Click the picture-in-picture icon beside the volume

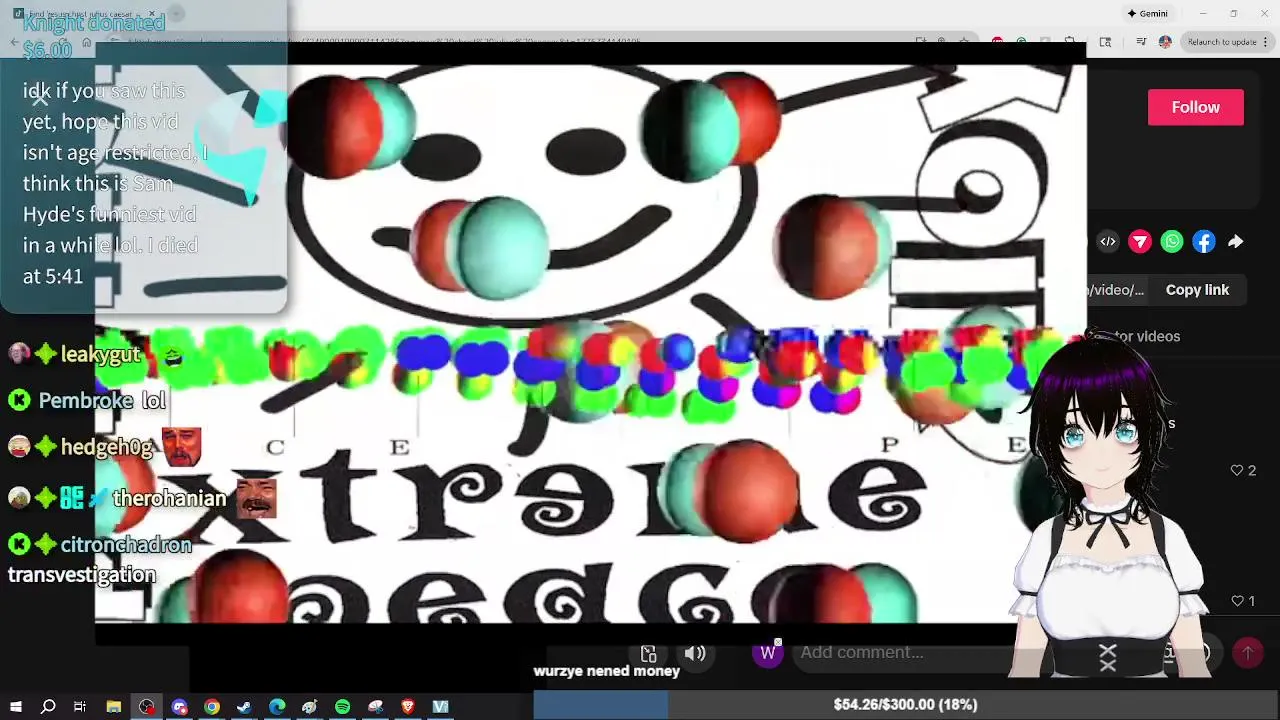tap(648, 654)
